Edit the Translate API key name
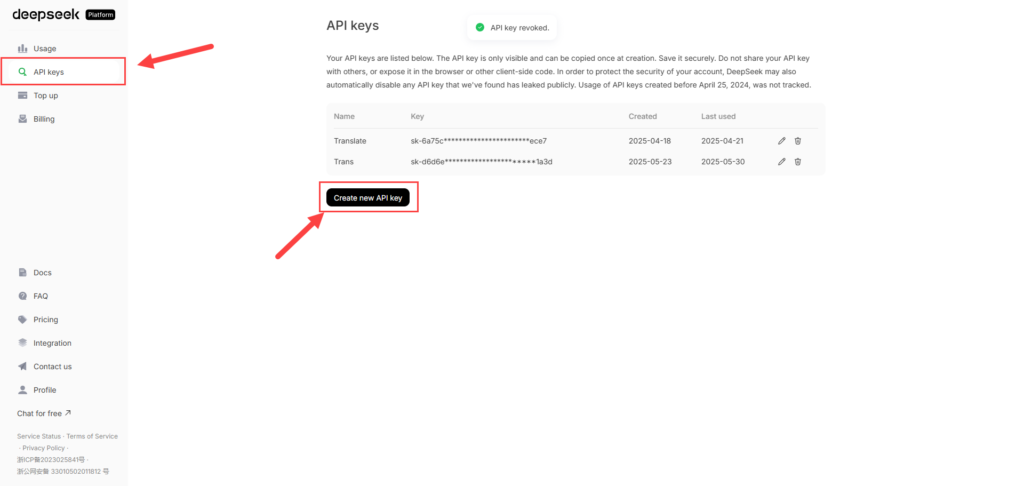This screenshot has height=486, width=1024. click(x=782, y=141)
